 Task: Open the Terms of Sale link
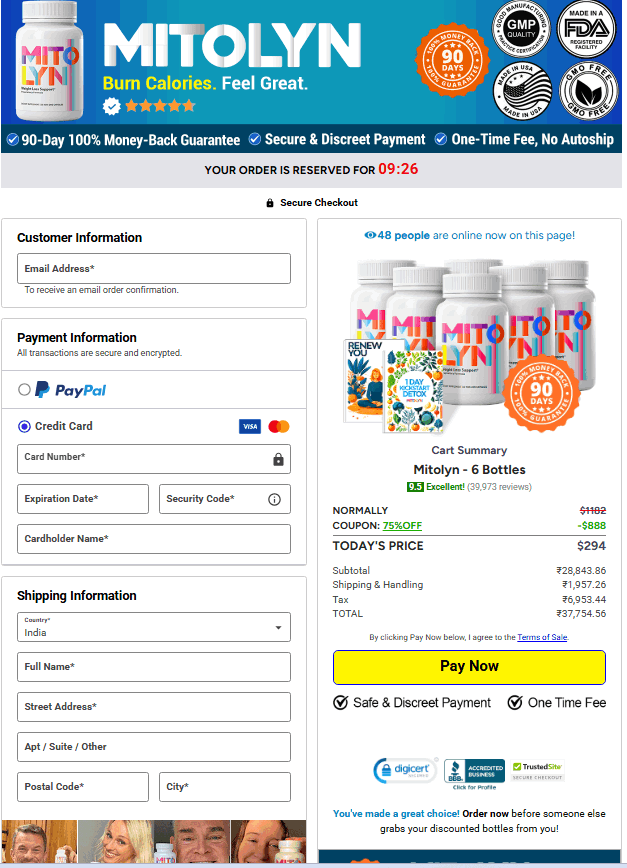[542, 637]
